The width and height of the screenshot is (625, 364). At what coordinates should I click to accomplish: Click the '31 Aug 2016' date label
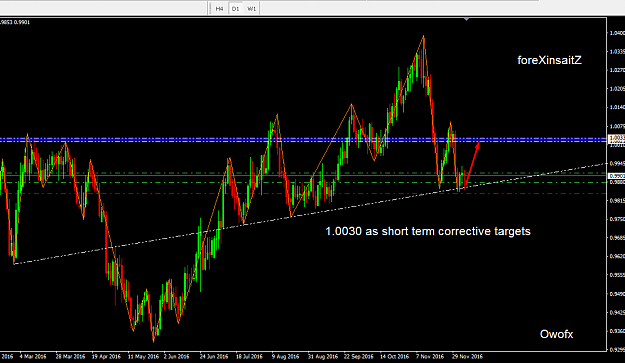coord(322,356)
